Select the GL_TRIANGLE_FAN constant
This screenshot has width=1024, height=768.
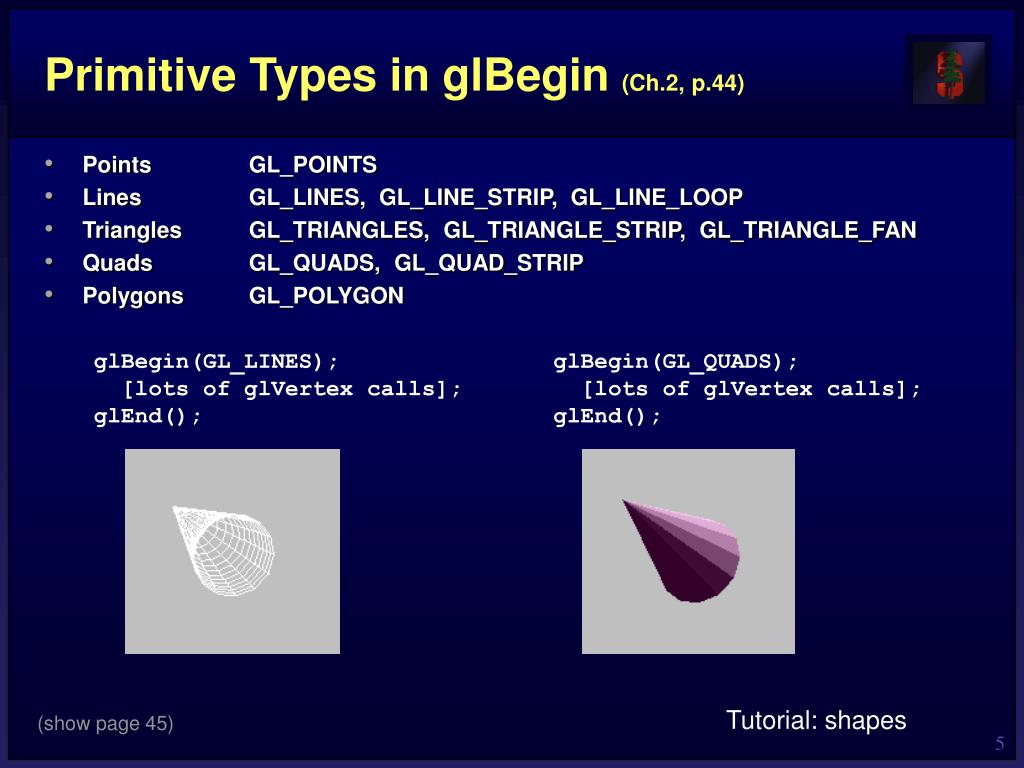808,230
